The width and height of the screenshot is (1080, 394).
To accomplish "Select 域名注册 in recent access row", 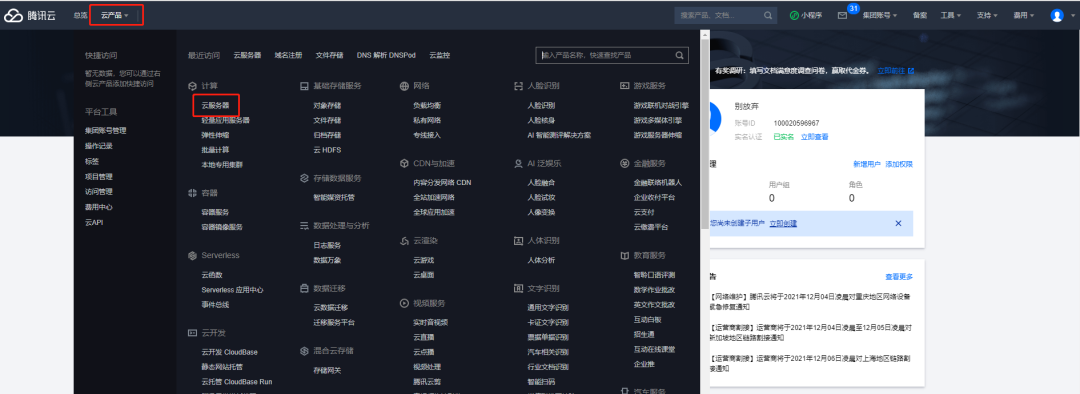I will click(288, 55).
